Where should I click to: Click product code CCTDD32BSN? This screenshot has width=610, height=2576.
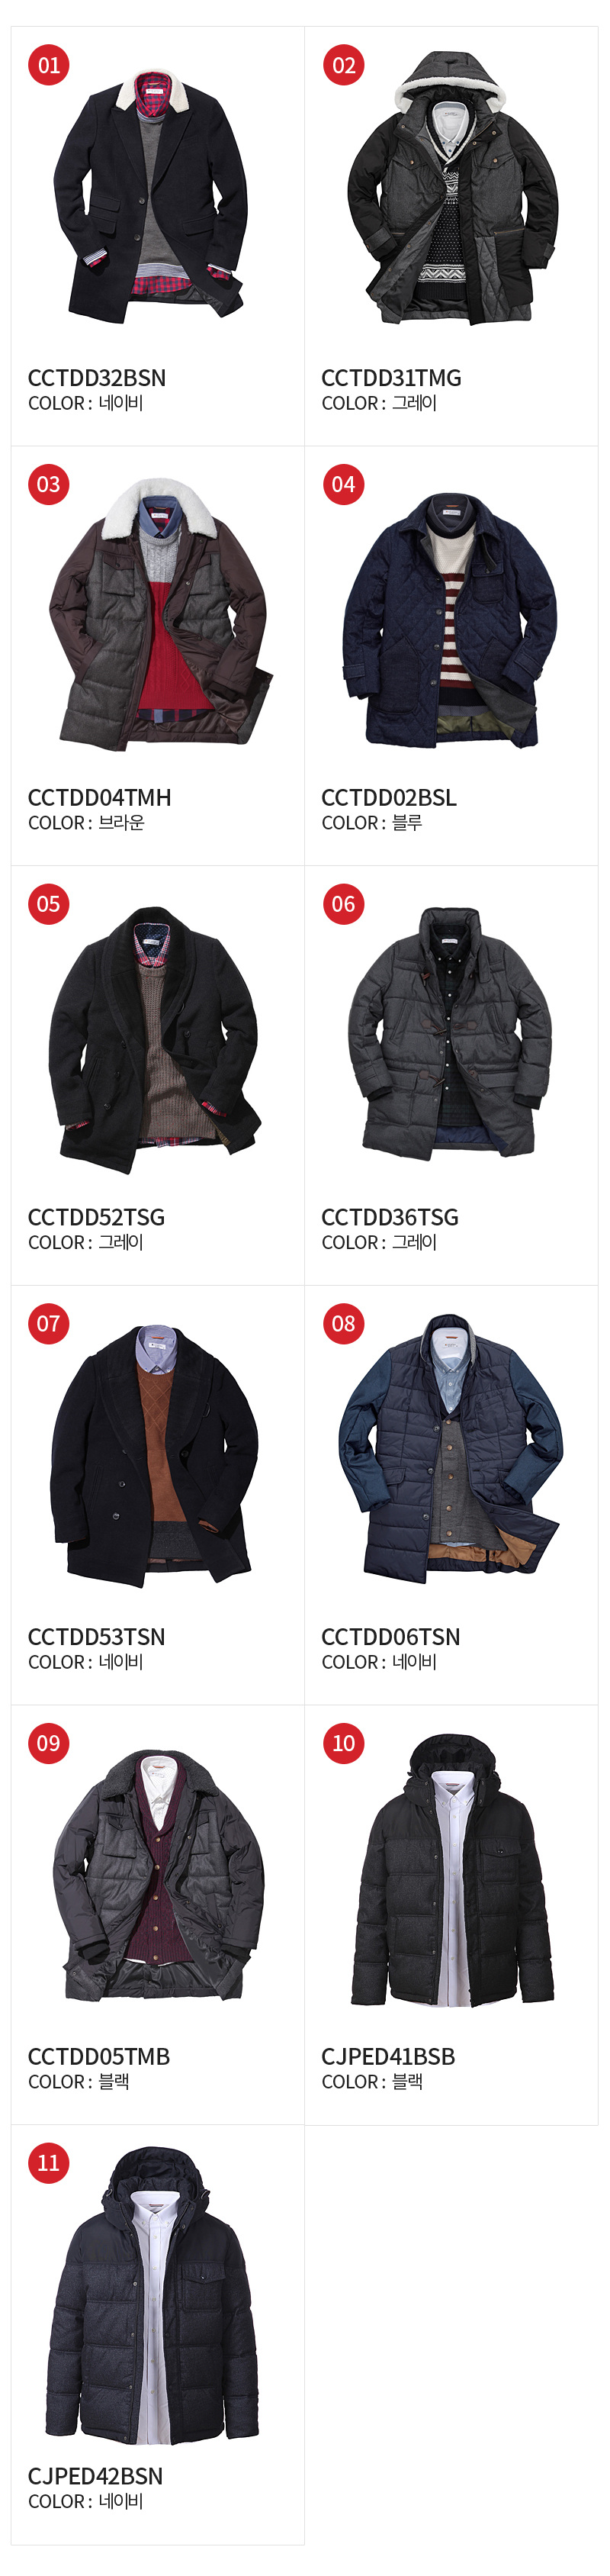[97, 378]
